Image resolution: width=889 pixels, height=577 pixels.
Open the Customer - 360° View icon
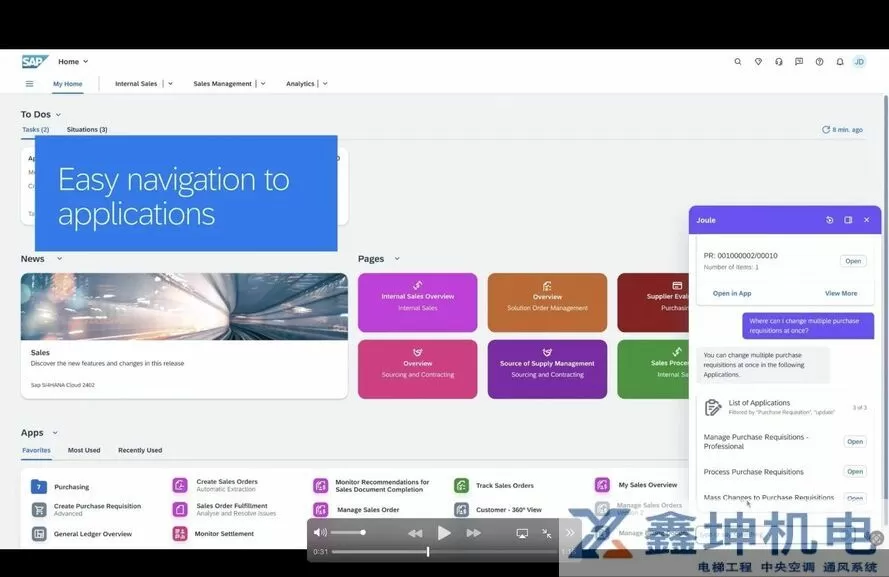pos(462,510)
